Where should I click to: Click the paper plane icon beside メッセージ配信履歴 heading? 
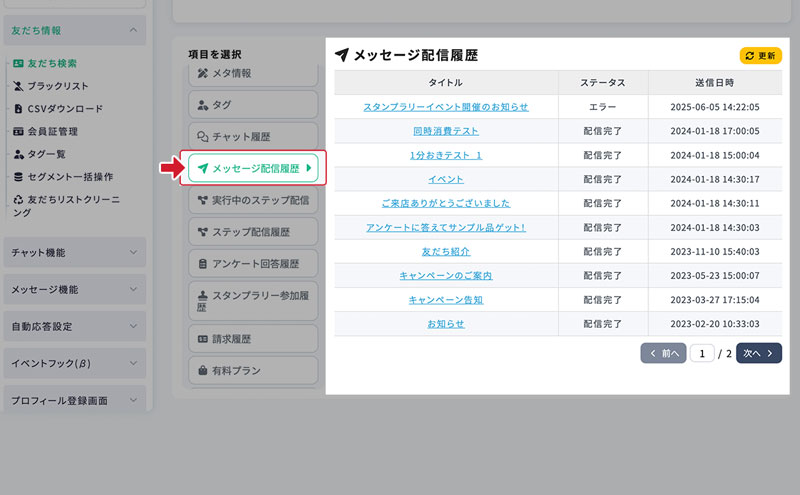point(342,55)
